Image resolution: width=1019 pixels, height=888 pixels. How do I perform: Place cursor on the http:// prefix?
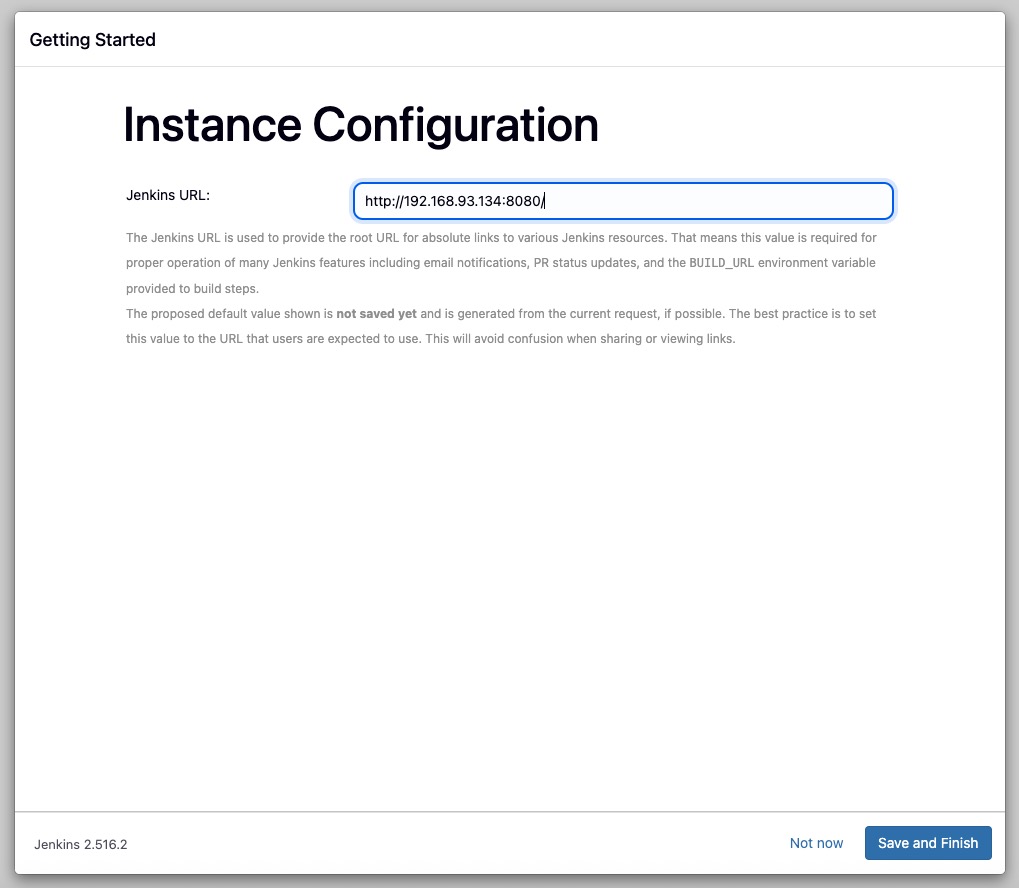pyautogui.click(x=382, y=201)
